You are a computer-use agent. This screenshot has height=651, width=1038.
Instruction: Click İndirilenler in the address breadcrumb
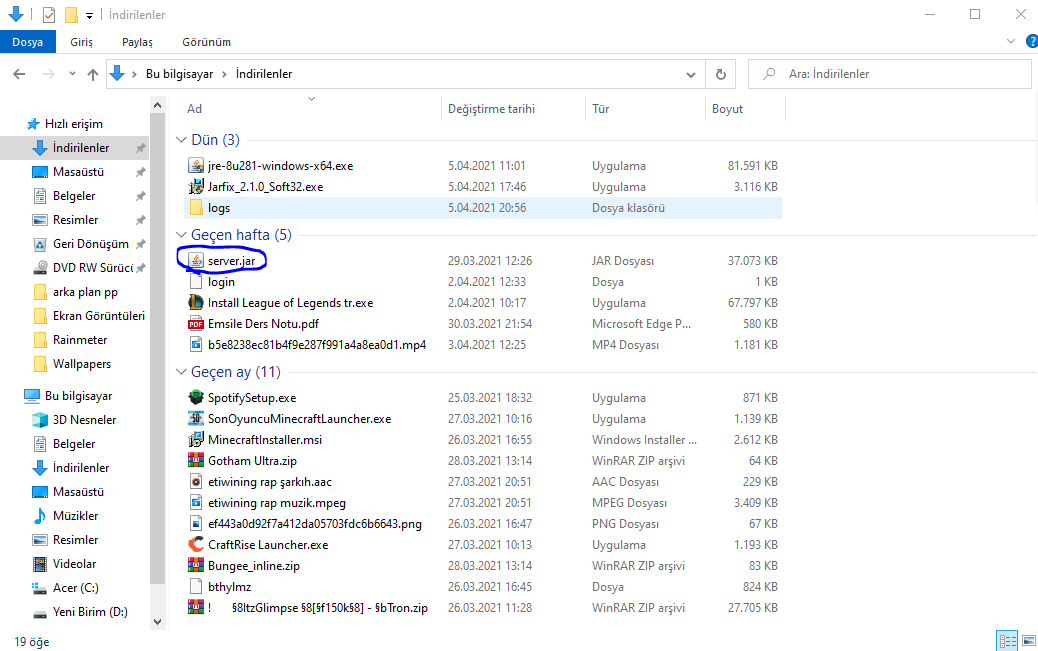coord(264,74)
